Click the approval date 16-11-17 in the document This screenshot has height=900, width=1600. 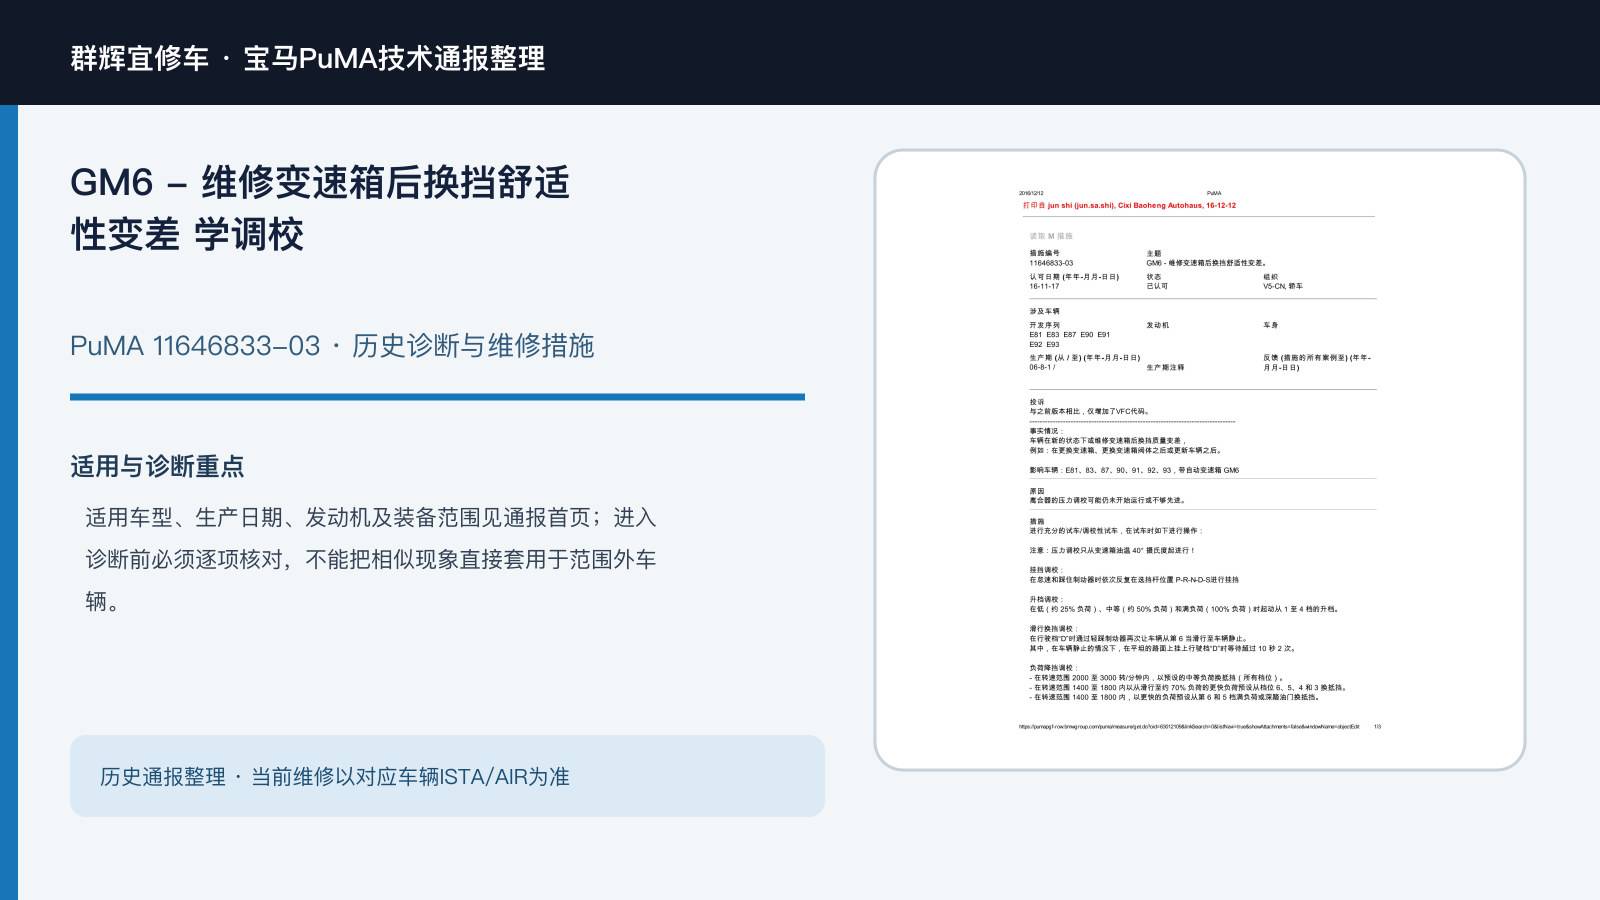click(1044, 286)
